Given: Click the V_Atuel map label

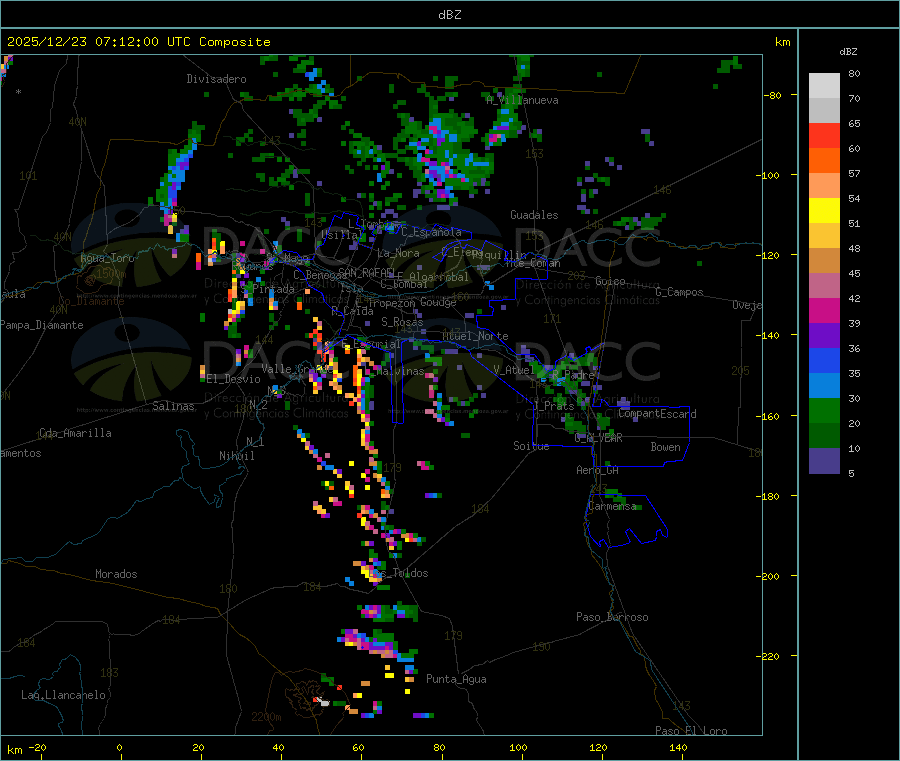Looking at the screenshot, I should [x=514, y=370].
